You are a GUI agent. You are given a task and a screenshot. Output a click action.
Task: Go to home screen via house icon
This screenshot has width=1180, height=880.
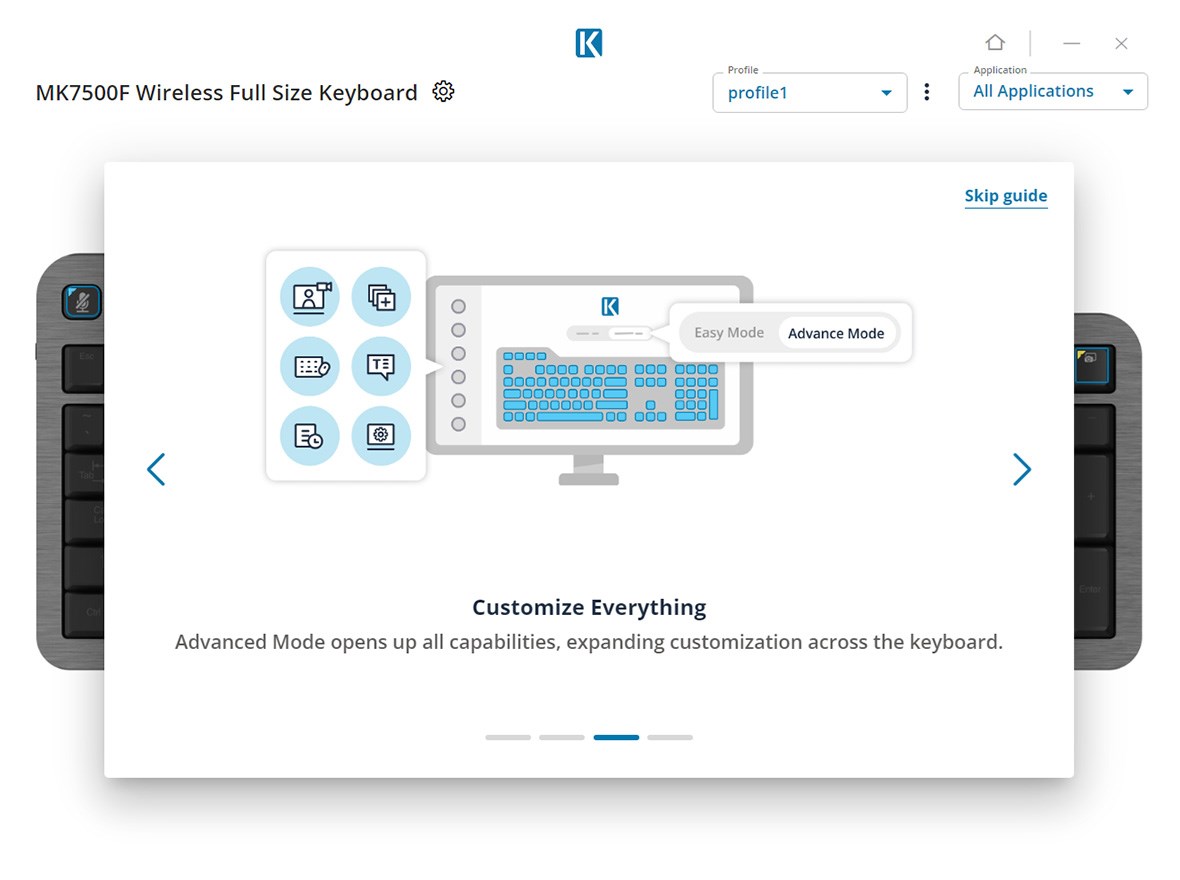(995, 42)
